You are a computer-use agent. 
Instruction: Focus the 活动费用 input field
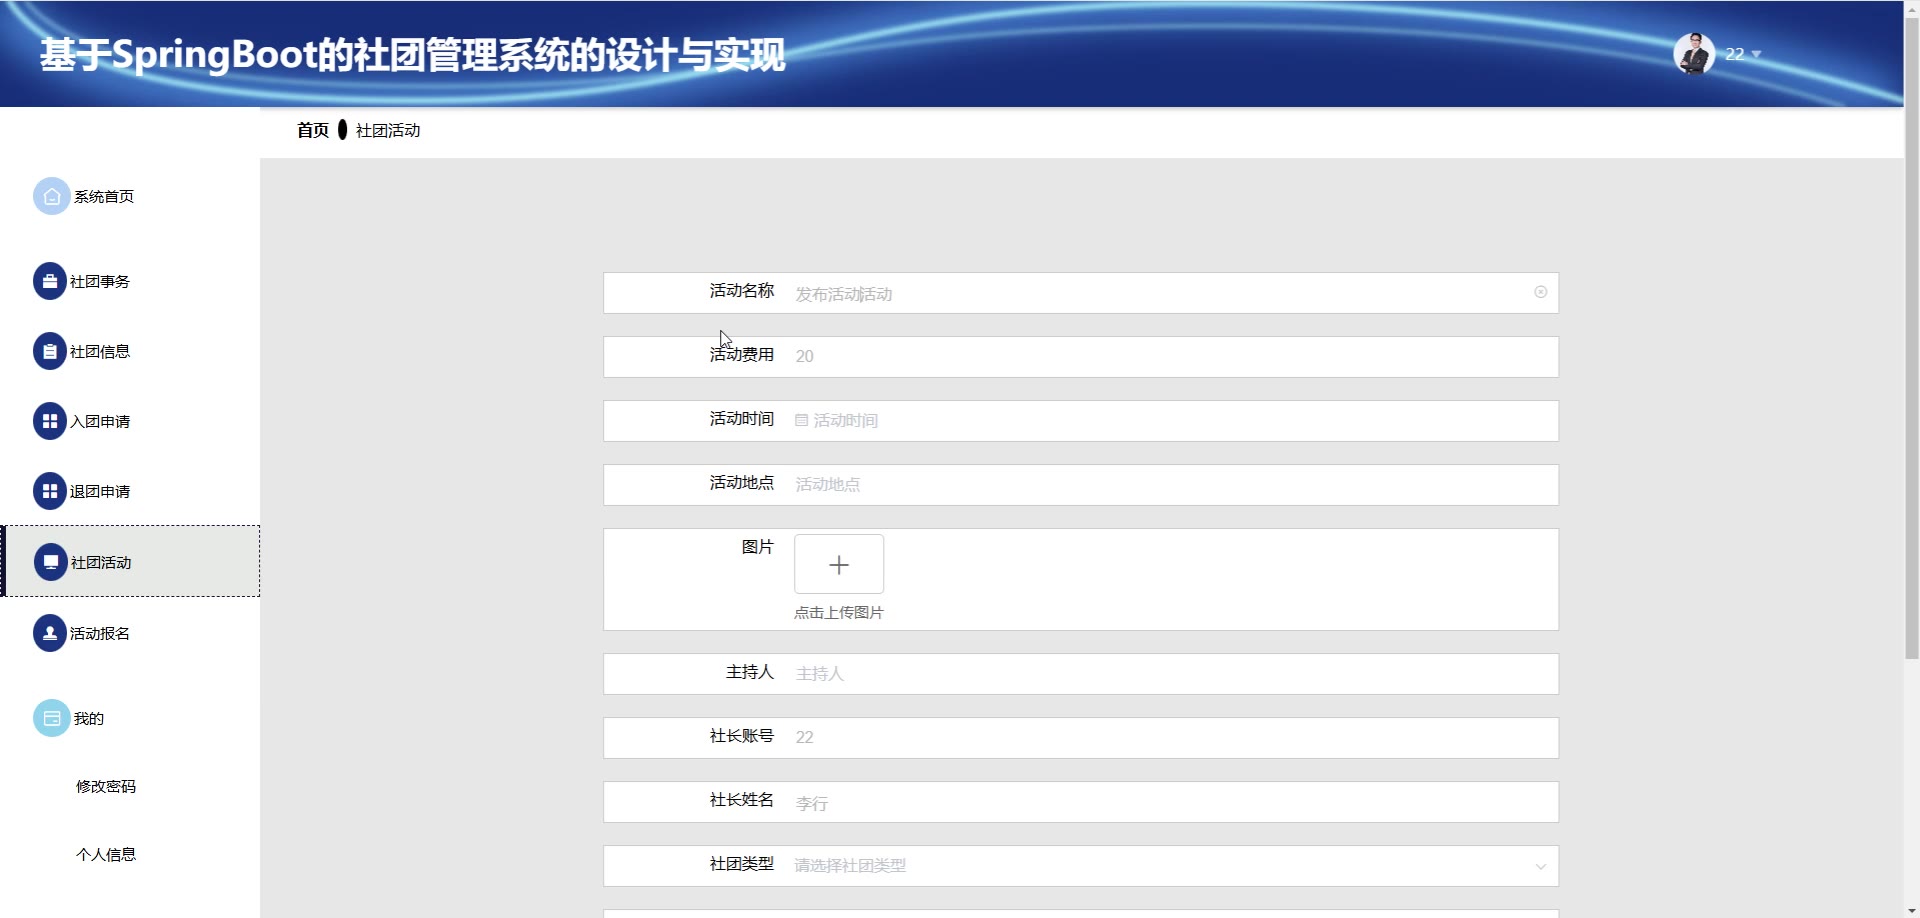(1171, 357)
